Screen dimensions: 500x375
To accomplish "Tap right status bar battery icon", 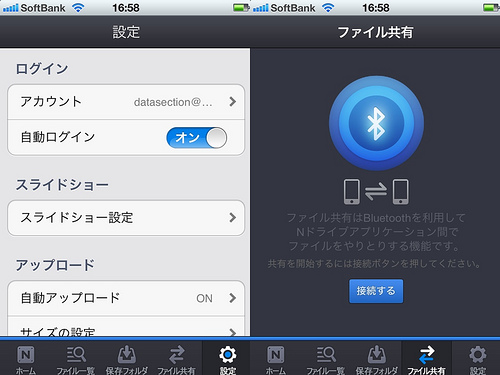I will pos(492,7).
